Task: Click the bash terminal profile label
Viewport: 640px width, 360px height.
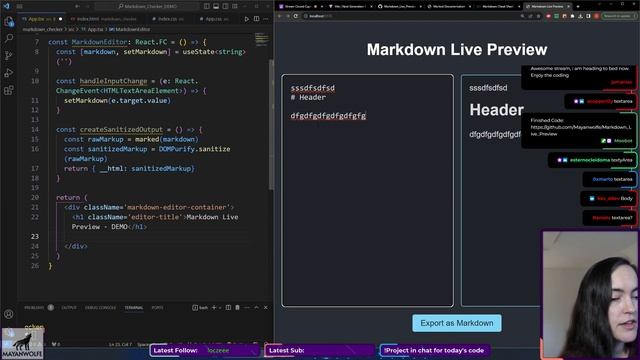Action: [x=200, y=307]
